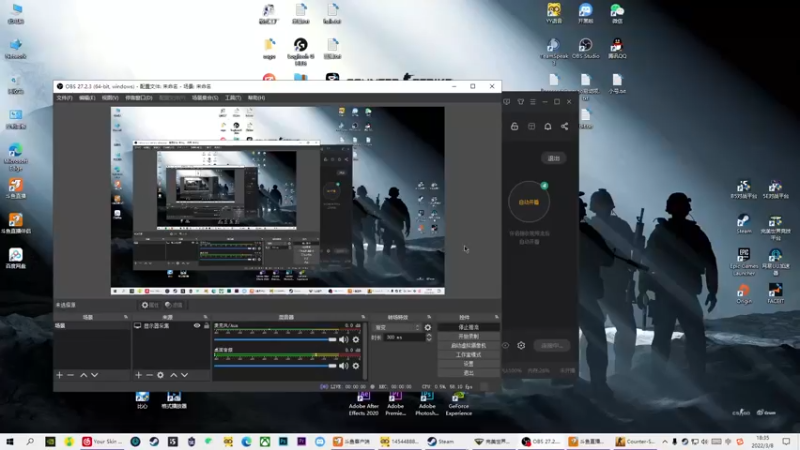Open the 文件(F) menu
The height and width of the screenshot is (450, 800).
(x=64, y=97)
